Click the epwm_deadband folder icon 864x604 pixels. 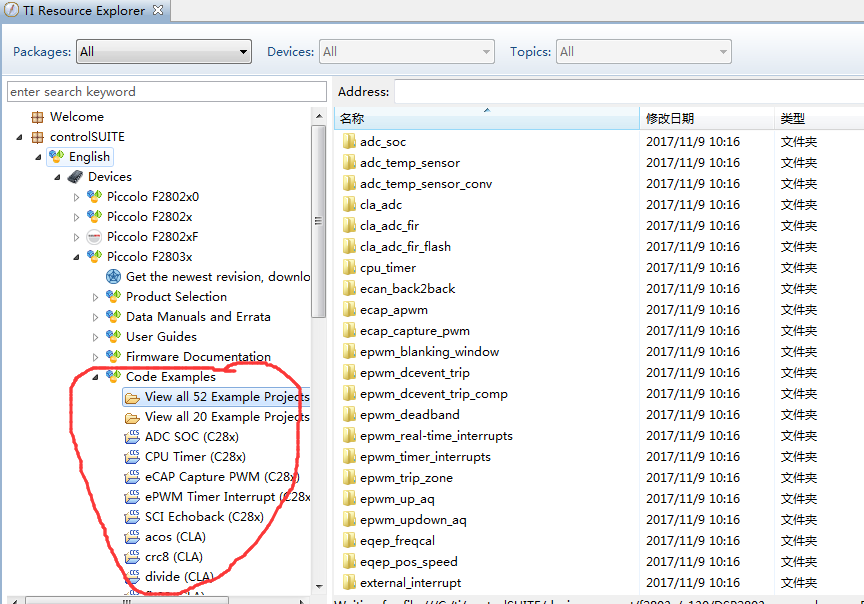(349, 414)
